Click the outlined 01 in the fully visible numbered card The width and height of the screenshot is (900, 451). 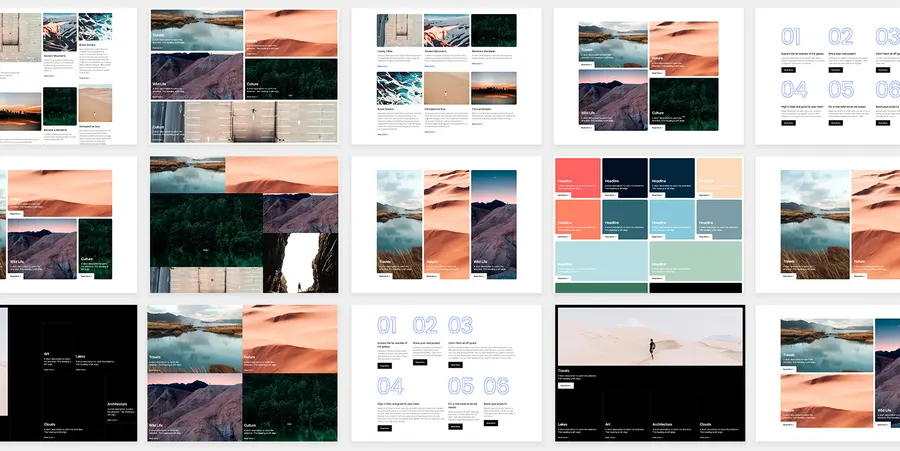click(386, 325)
